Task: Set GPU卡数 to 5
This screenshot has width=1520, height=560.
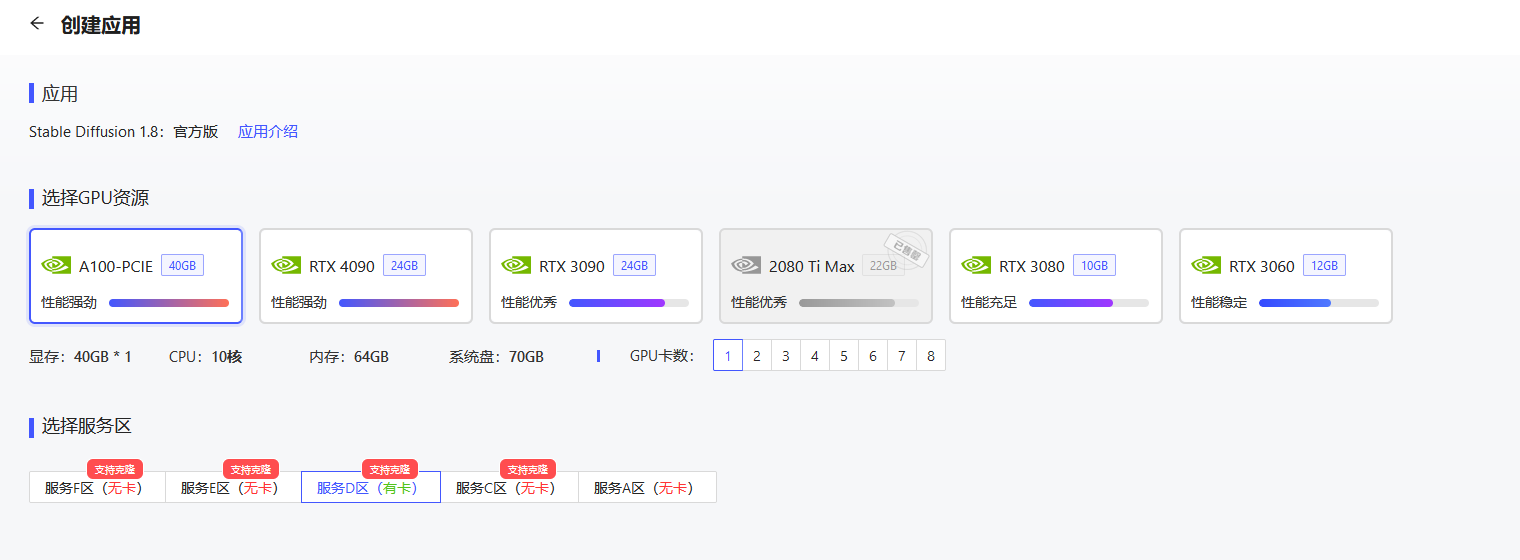Action: pyautogui.click(x=844, y=355)
